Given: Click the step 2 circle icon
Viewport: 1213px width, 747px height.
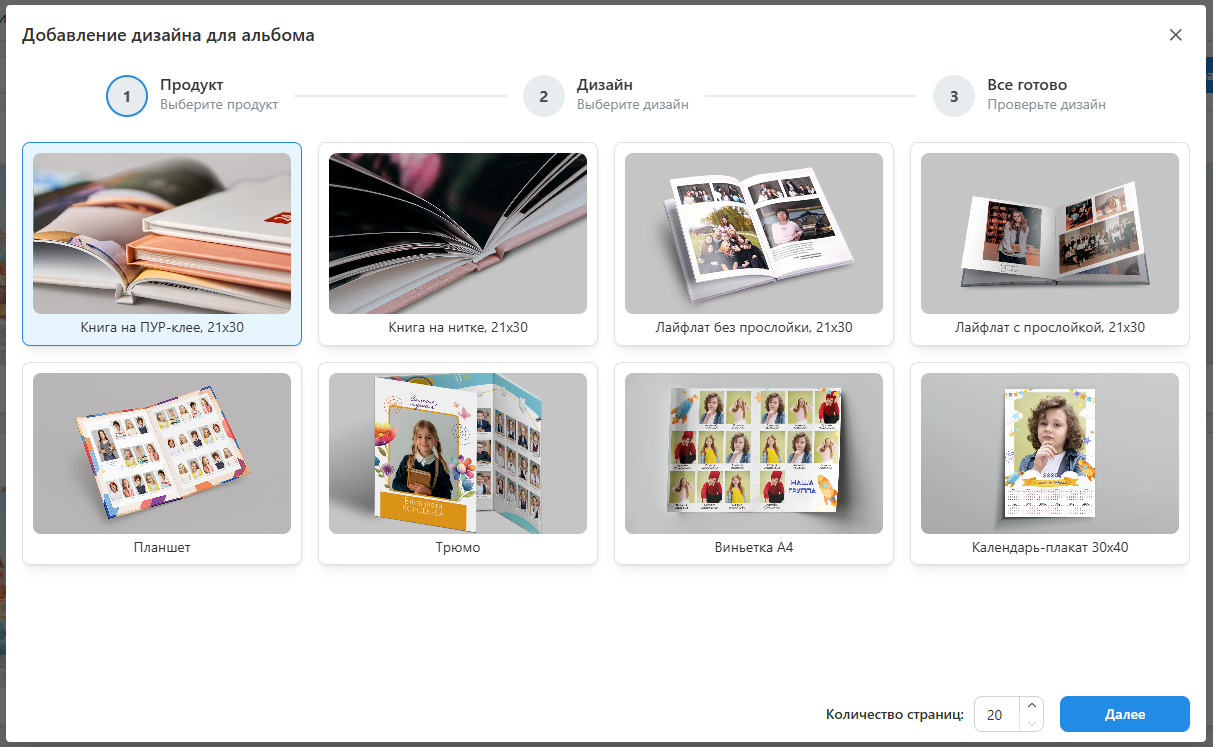Looking at the screenshot, I should [543, 96].
